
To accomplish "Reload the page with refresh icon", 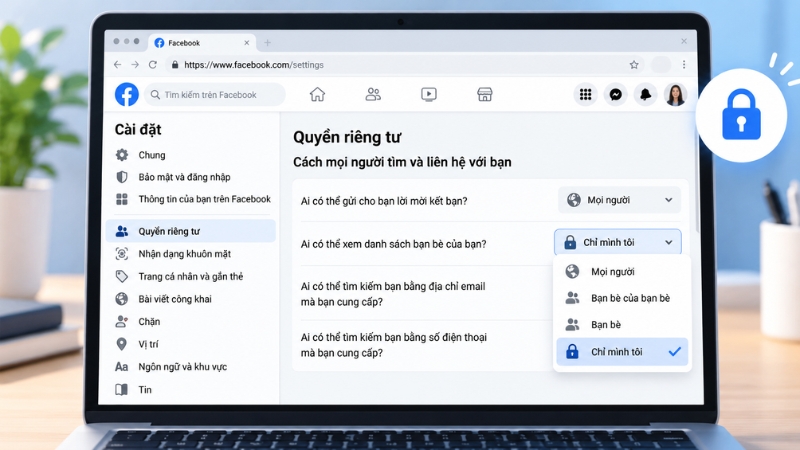I will click(153, 65).
